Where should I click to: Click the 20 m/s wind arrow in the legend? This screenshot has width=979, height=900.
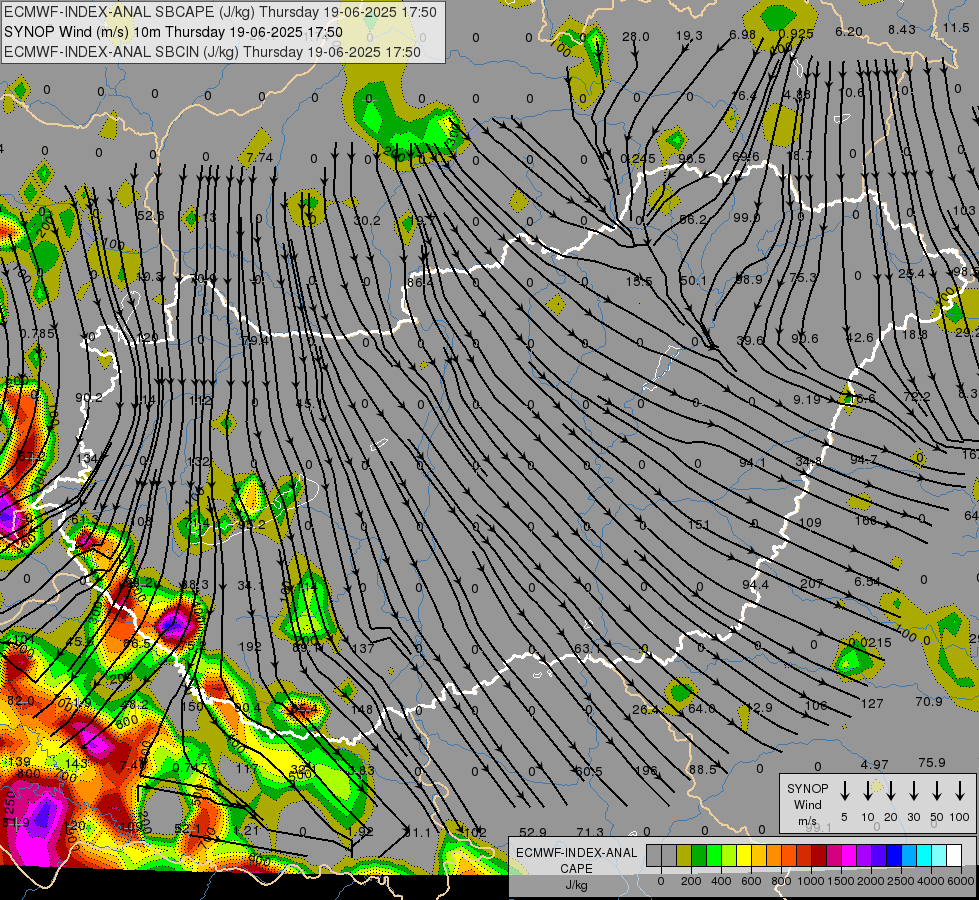pos(891,791)
